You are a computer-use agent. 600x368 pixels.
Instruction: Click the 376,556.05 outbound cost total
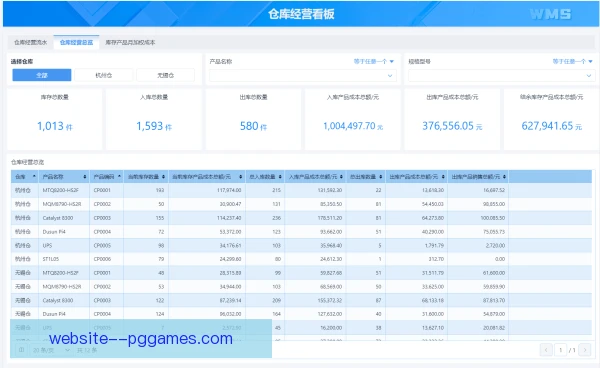click(x=452, y=126)
